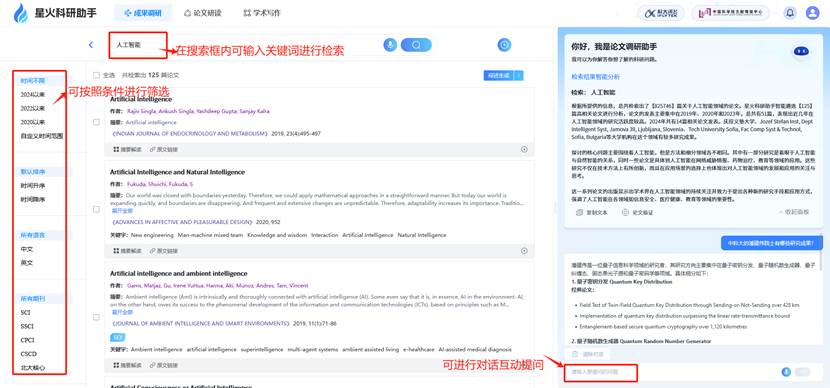830x388 pixels.
Task: Tick the 全选 select-all checkbox
Action: (96, 76)
